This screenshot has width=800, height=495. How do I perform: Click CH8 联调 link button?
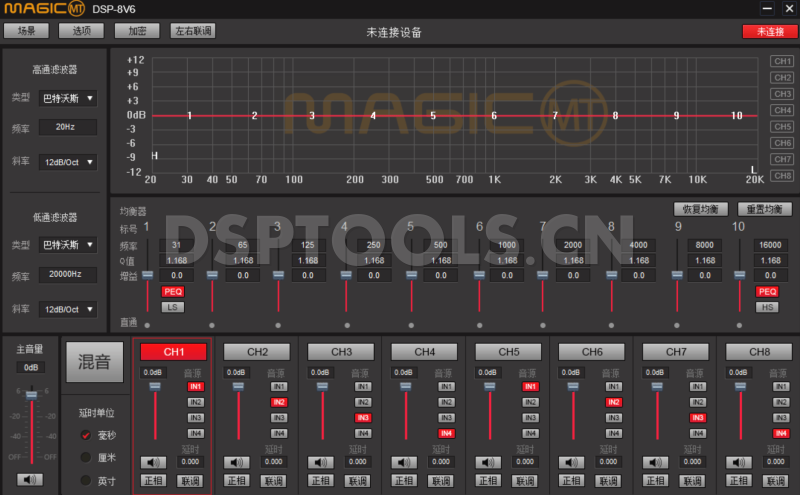[776, 481]
